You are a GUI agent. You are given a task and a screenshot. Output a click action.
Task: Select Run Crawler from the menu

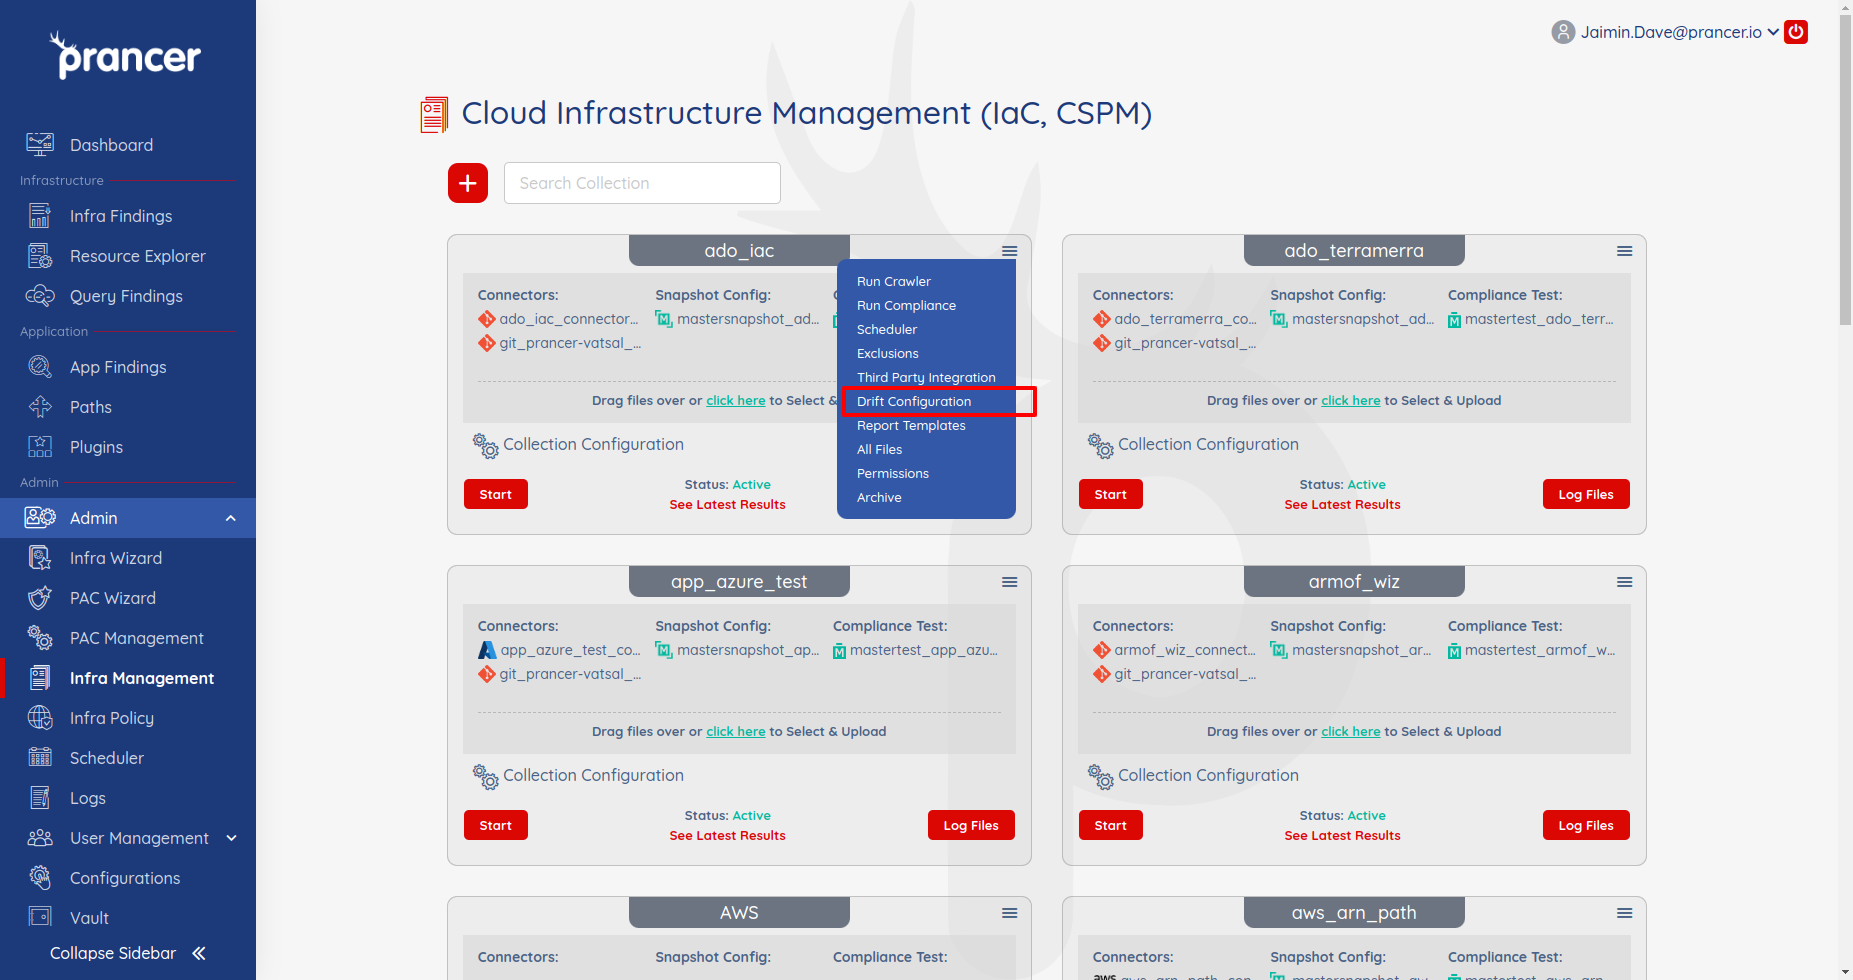[894, 282]
